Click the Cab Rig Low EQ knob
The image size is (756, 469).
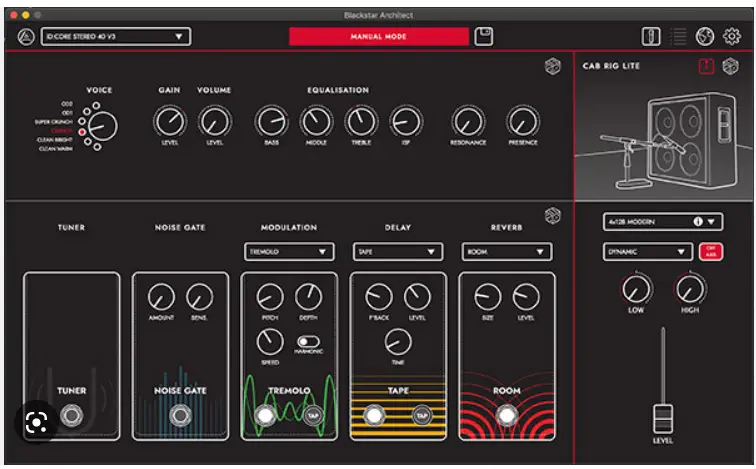[636, 289]
